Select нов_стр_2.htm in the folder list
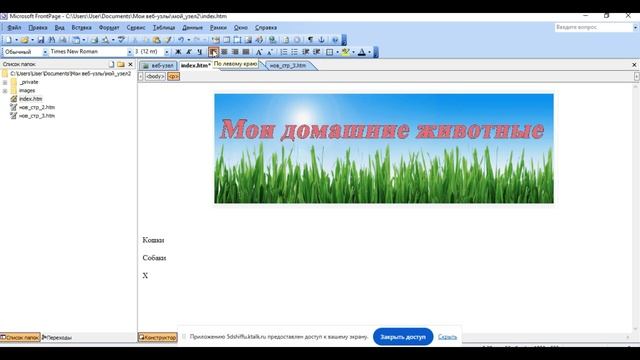Image resolution: width=640 pixels, height=360 pixels. tap(37, 107)
